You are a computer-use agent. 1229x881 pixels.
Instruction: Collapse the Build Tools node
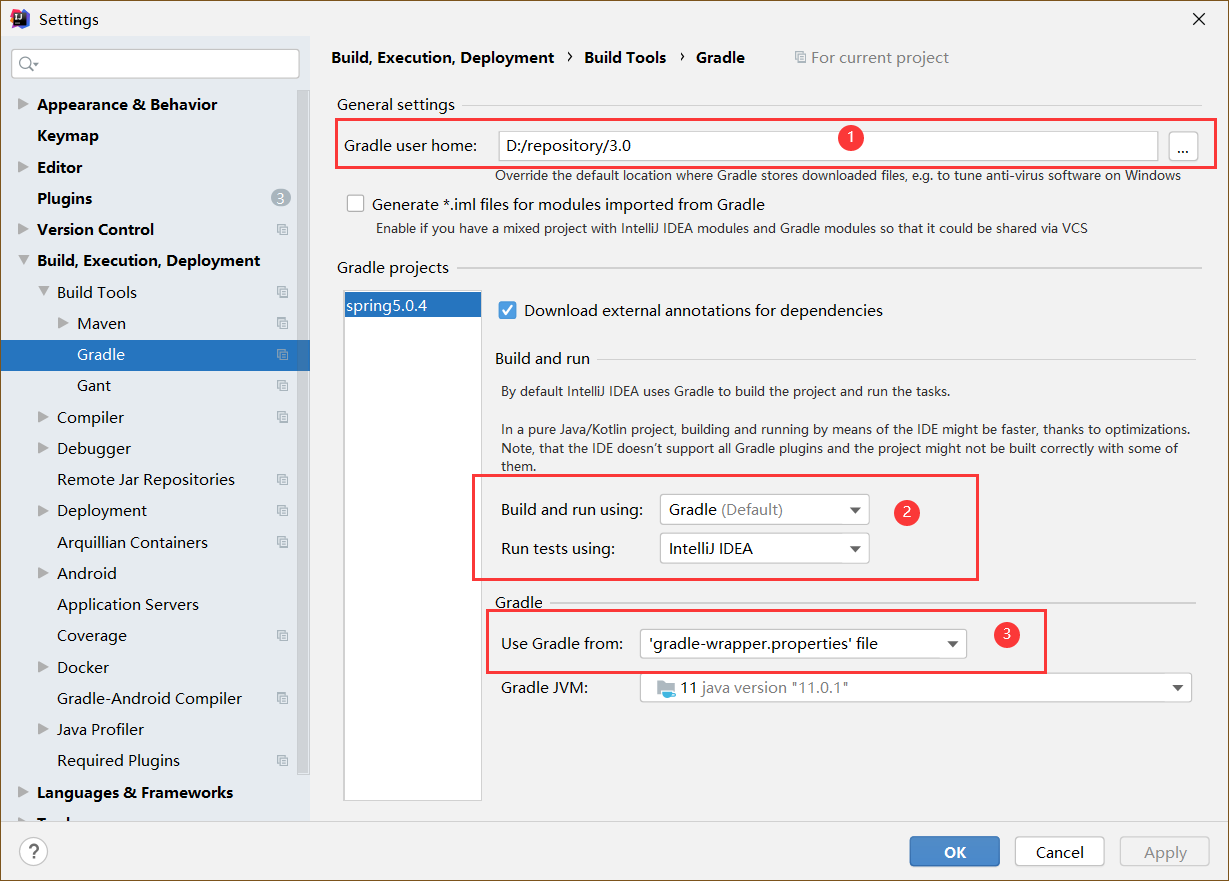pyautogui.click(x=43, y=292)
